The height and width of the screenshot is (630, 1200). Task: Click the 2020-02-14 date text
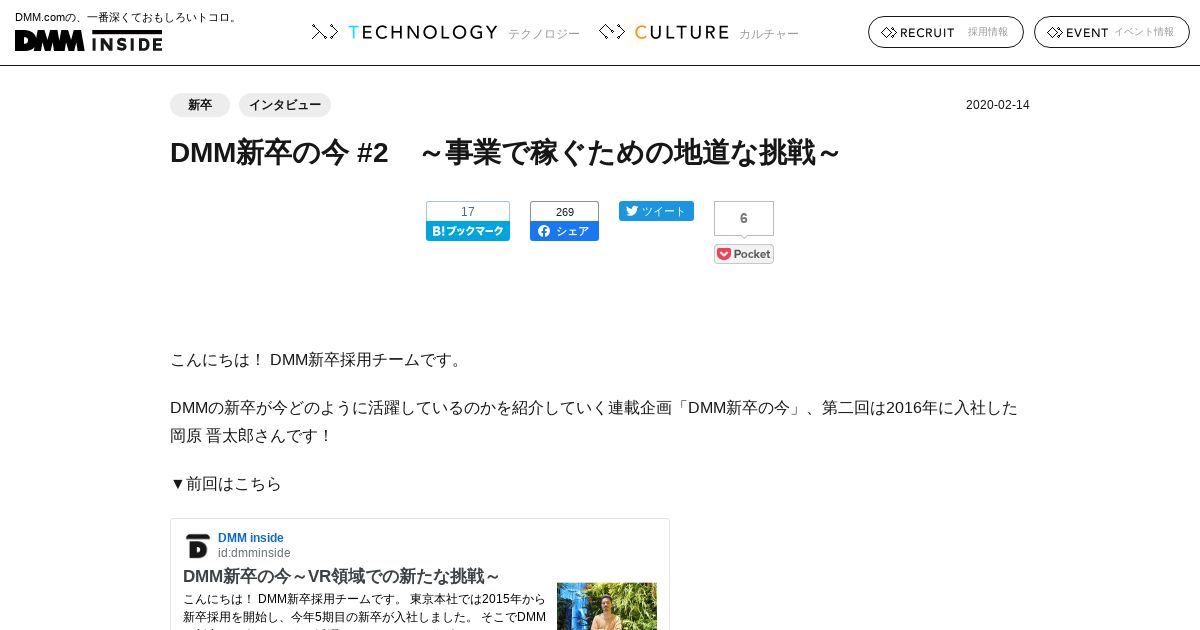[x=997, y=105]
